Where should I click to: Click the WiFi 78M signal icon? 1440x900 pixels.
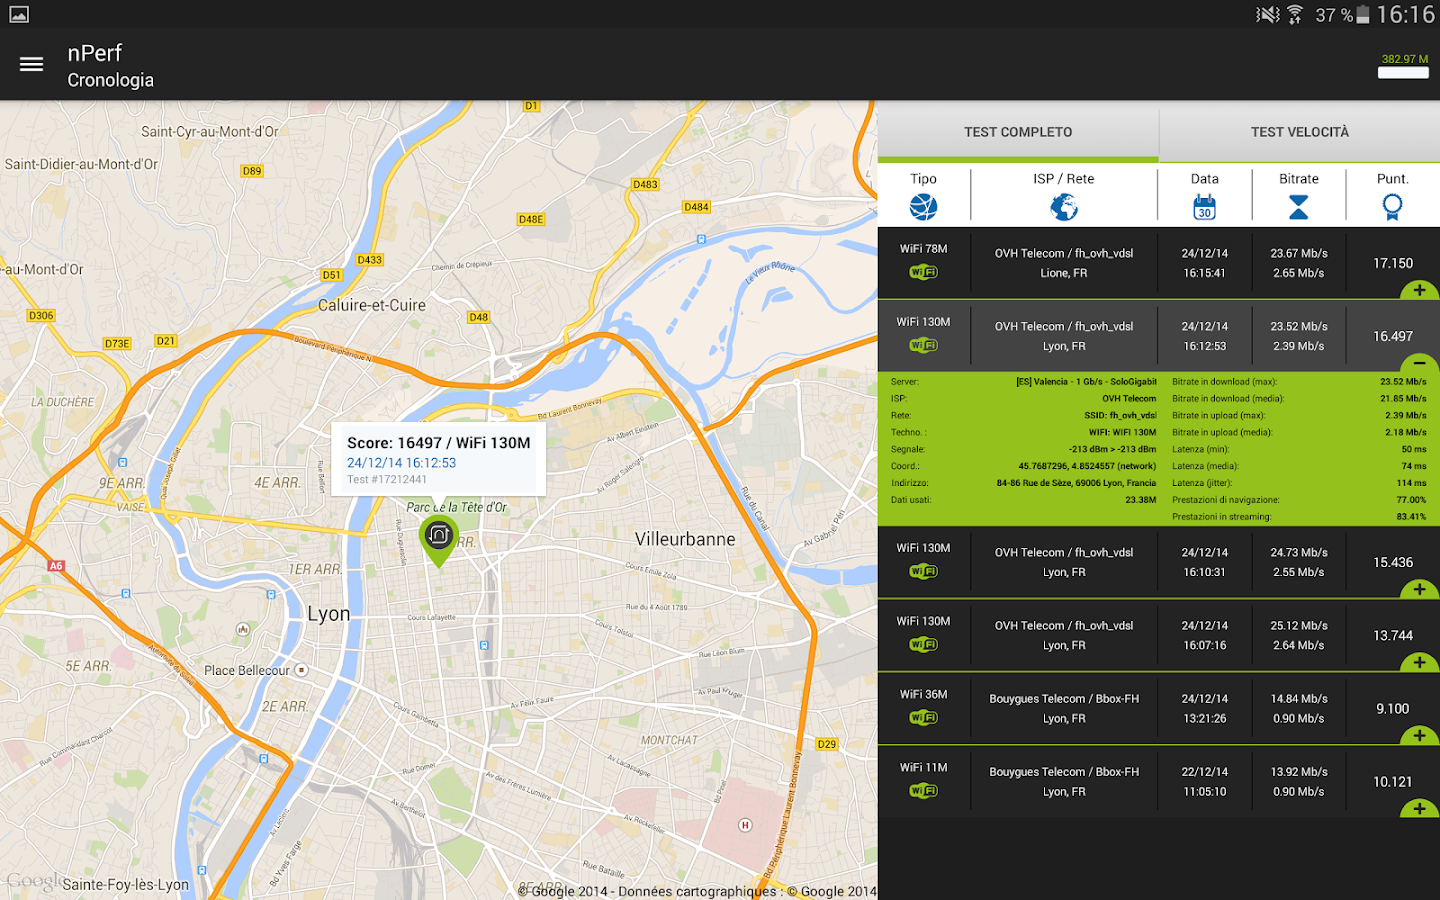coord(923,271)
